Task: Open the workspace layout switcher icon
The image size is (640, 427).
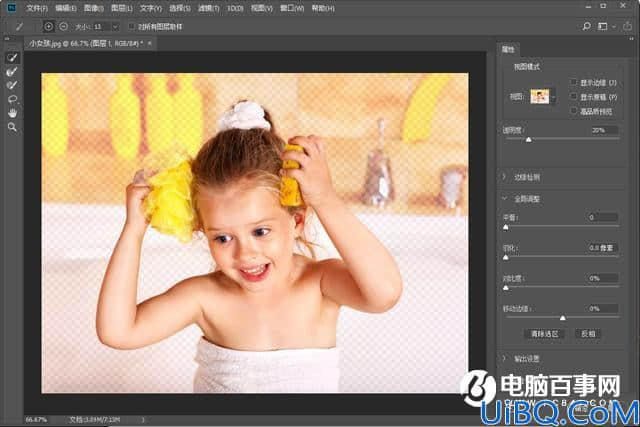Action: point(602,27)
